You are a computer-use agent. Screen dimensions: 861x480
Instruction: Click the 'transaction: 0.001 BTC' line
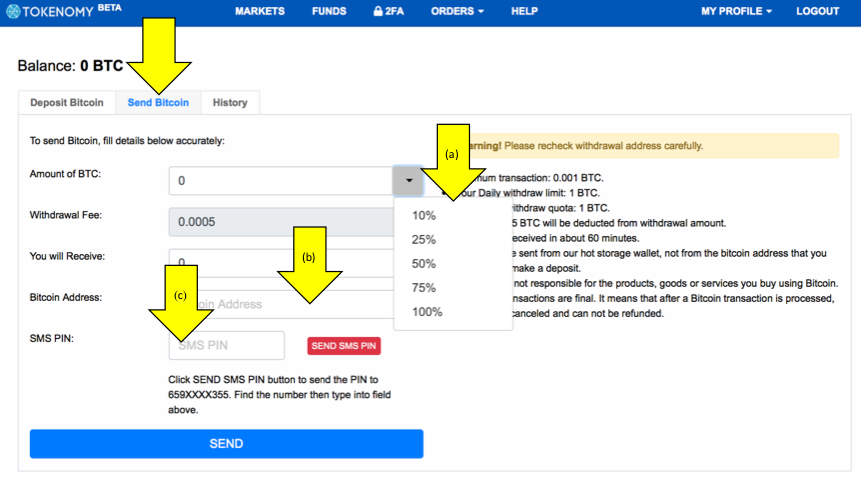(x=551, y=178)
